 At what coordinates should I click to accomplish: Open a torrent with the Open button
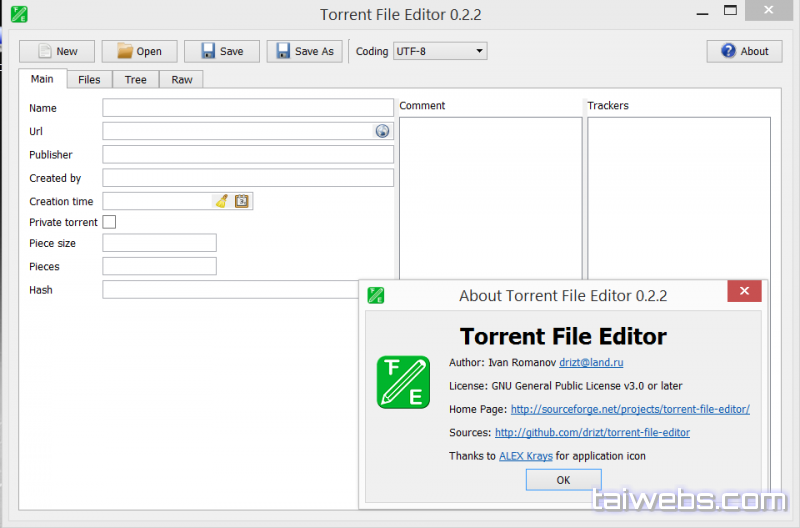139,51
